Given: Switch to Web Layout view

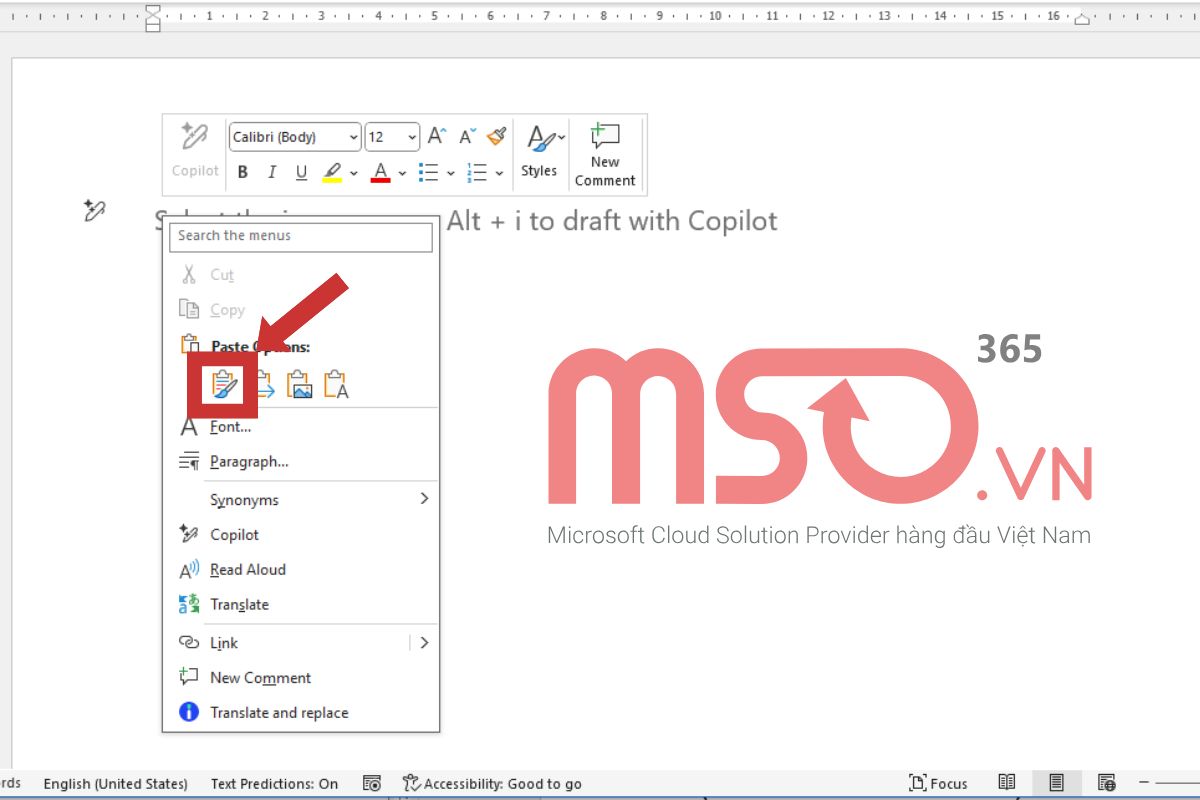Looking at the screenshot, I should tap(1106, 783).
